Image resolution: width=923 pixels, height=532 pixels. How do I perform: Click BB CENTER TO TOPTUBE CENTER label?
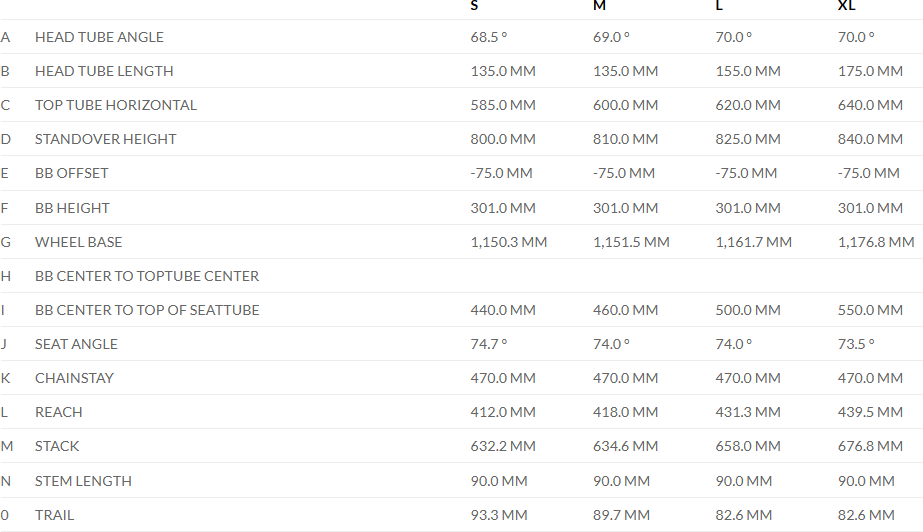pyautogui.click(x=147, y=276)
